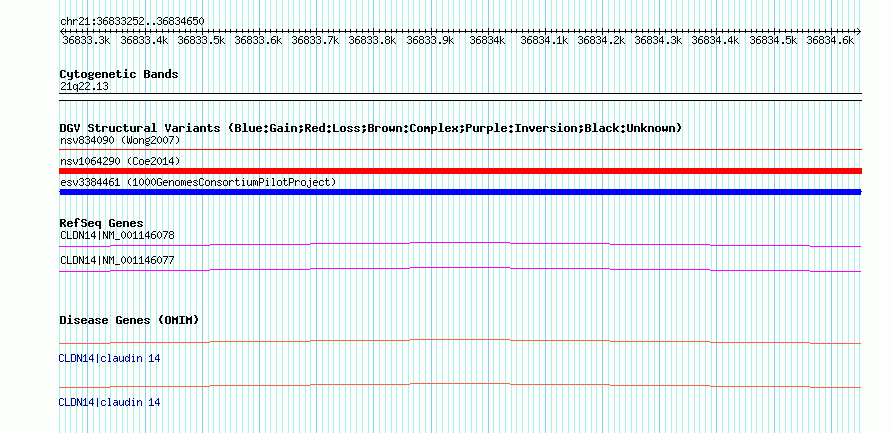
Task: Click the magenta NM_001146077 gene line
Action: [460, 270]
